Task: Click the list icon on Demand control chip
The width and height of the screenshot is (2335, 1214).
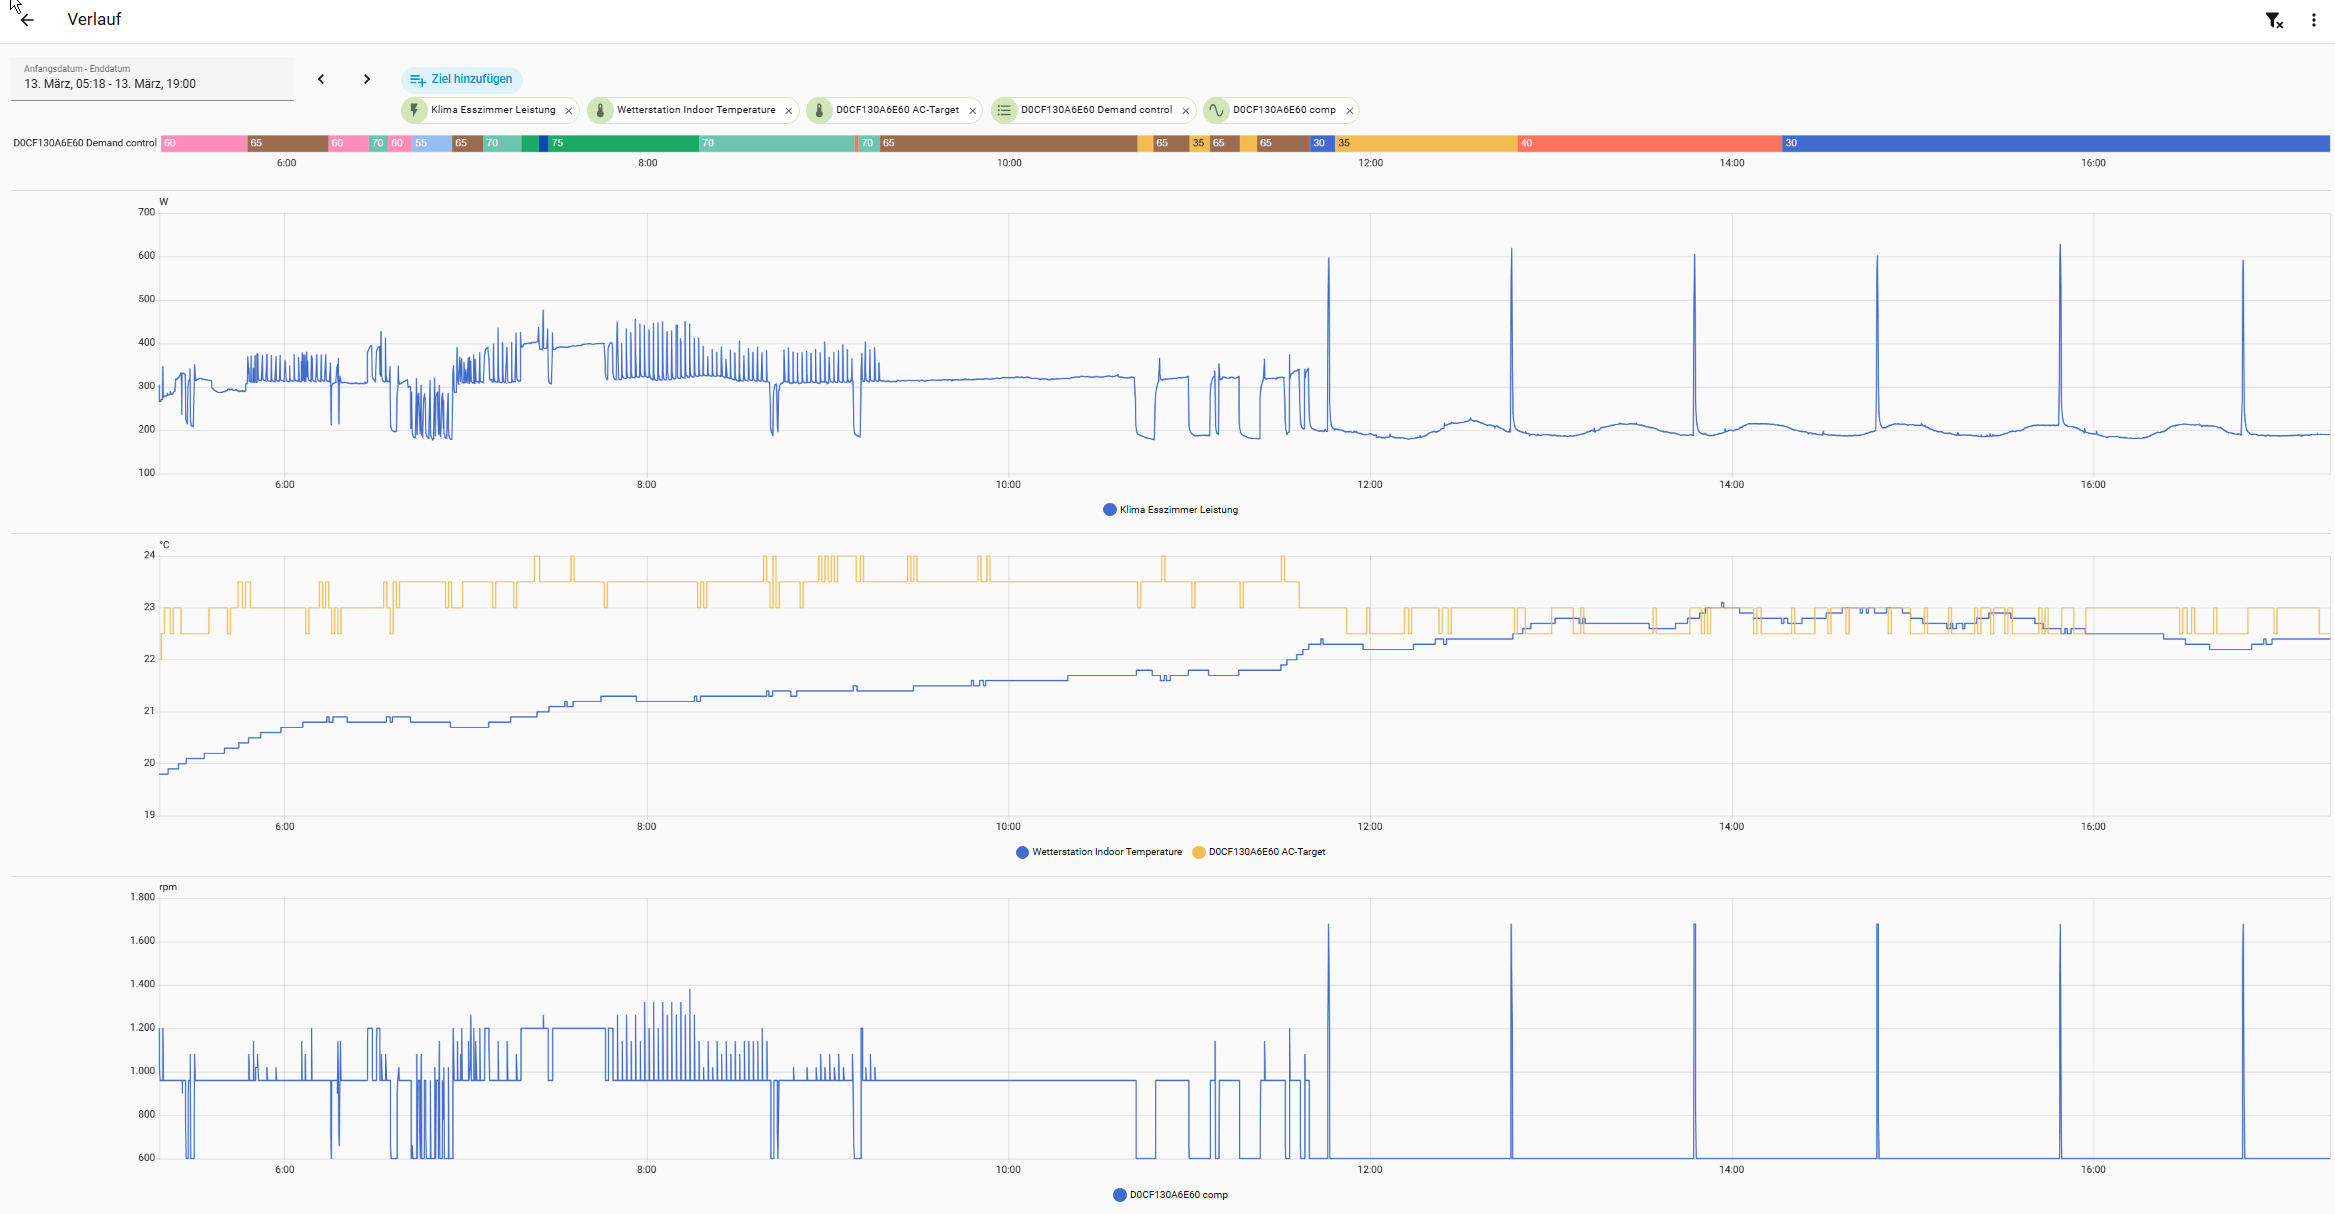Action: pos(1004,110)
